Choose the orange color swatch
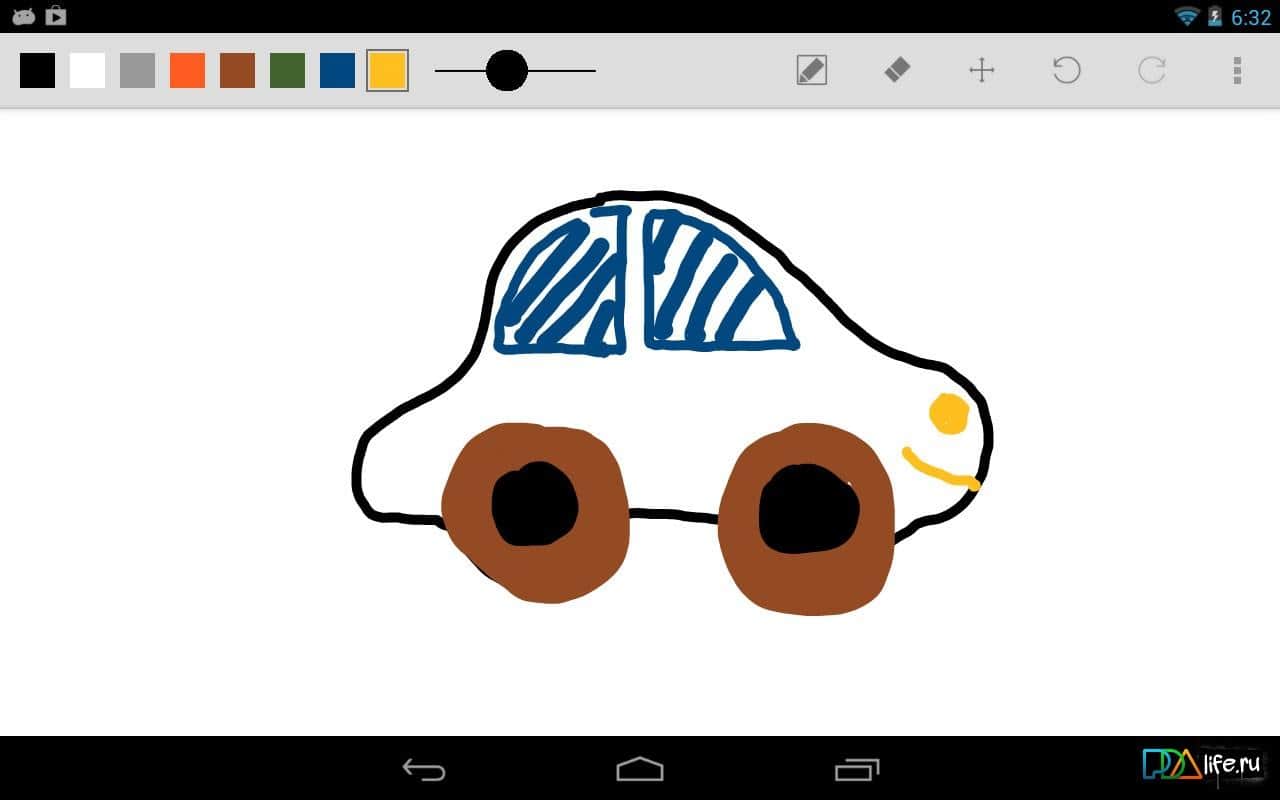This screenshot has width=1280, height=800. point(188,71)
